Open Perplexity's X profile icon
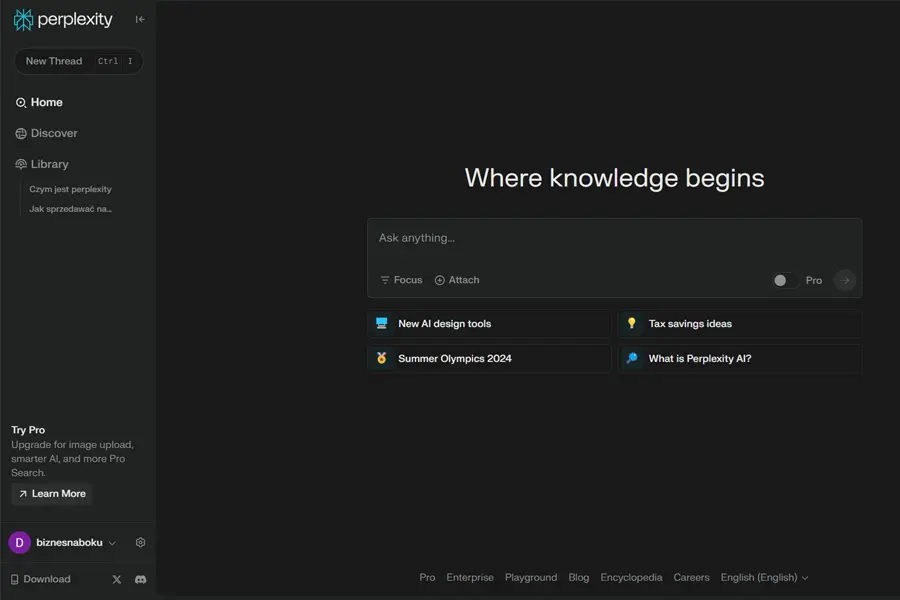Image resolution: width=900 pixels, height=600 pixels. click(x=117, y=579)
